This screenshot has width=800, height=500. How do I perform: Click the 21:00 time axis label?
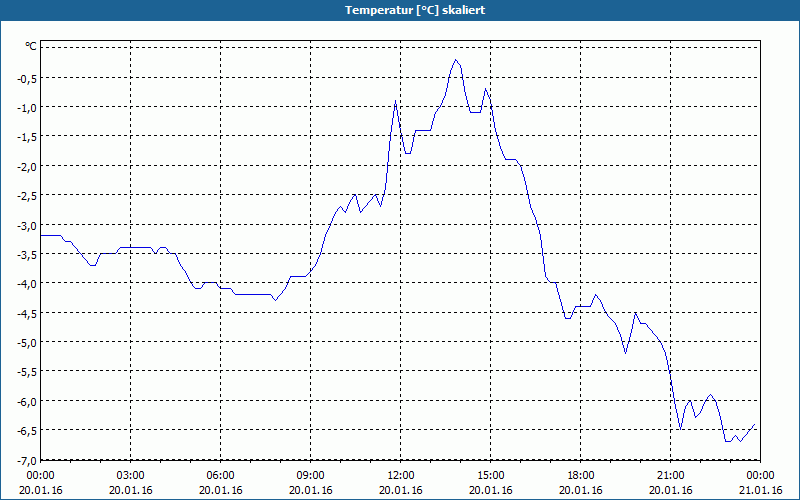point(670,476)
